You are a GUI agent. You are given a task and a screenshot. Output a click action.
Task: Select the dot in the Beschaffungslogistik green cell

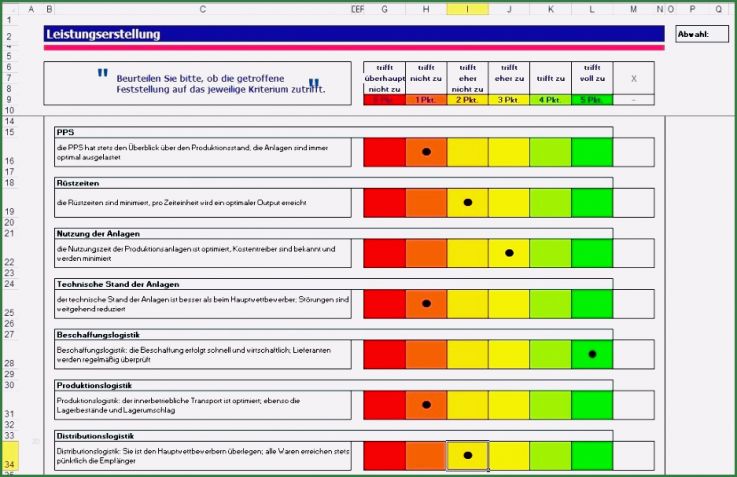[592, 354]
